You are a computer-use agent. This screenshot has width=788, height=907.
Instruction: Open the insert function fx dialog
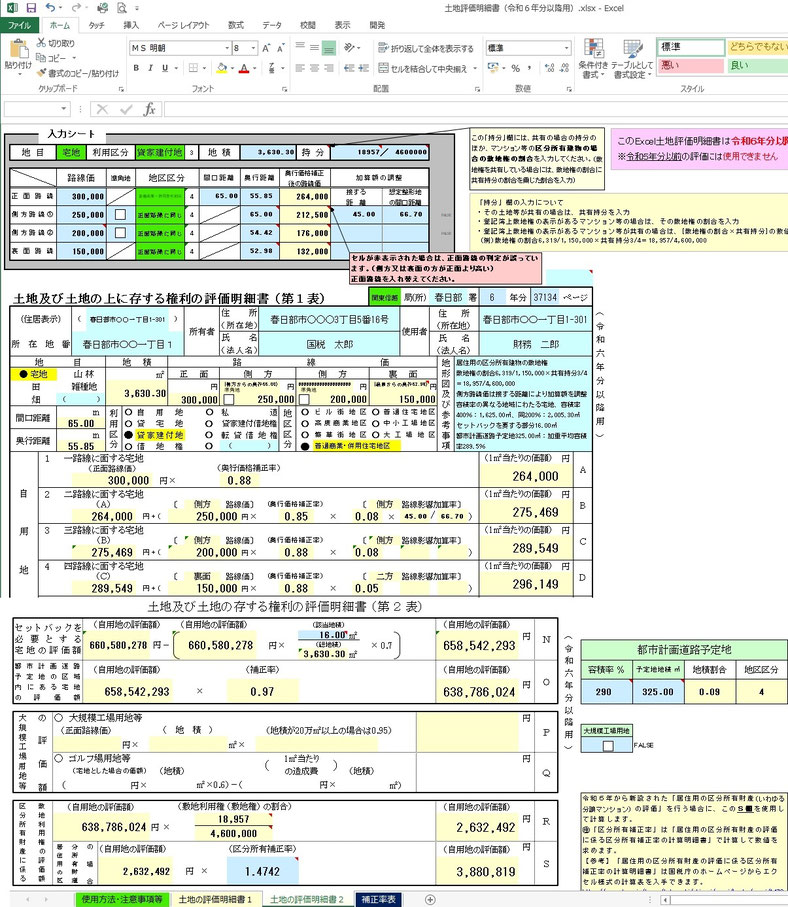point(149,109)
